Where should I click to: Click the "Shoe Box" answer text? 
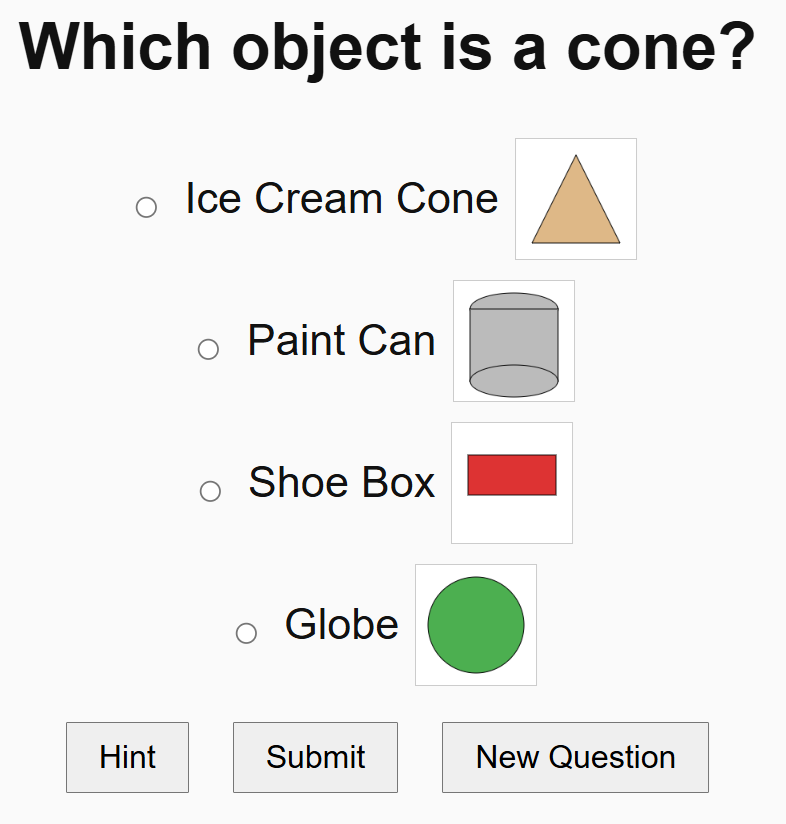click(x=342, y=483)
